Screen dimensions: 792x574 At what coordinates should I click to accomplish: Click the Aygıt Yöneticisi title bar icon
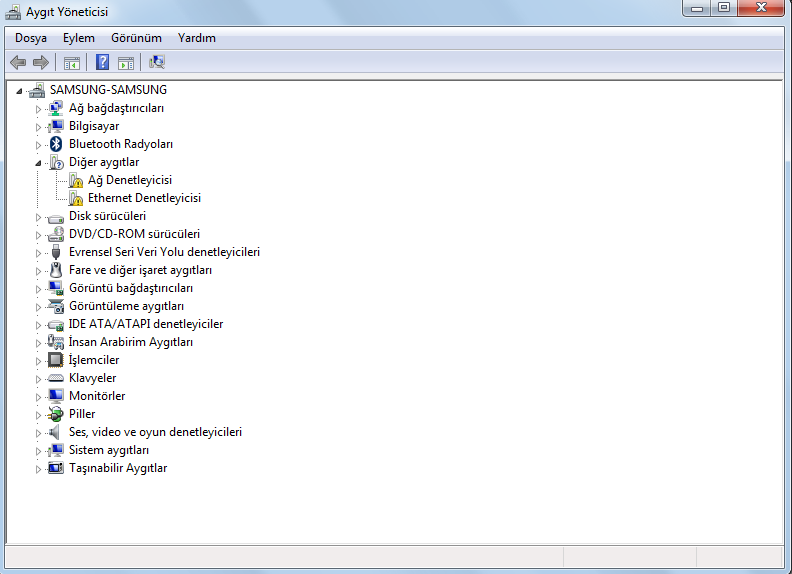pos(13,12)
